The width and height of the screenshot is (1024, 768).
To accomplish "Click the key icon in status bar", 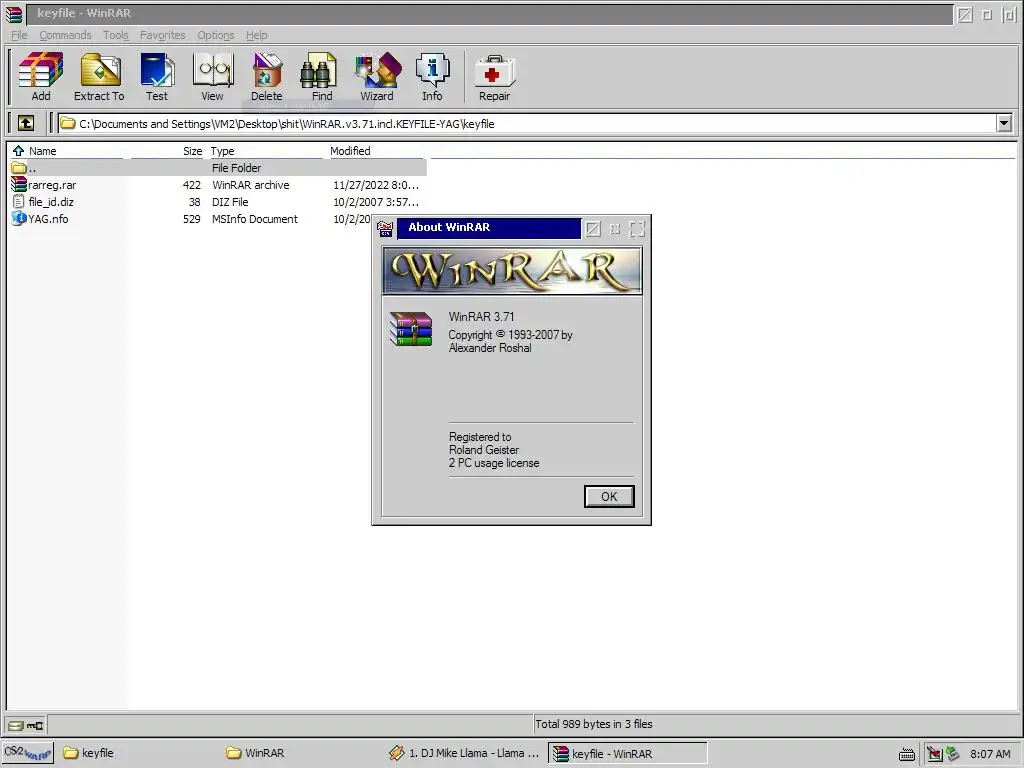I will [35, 725].
